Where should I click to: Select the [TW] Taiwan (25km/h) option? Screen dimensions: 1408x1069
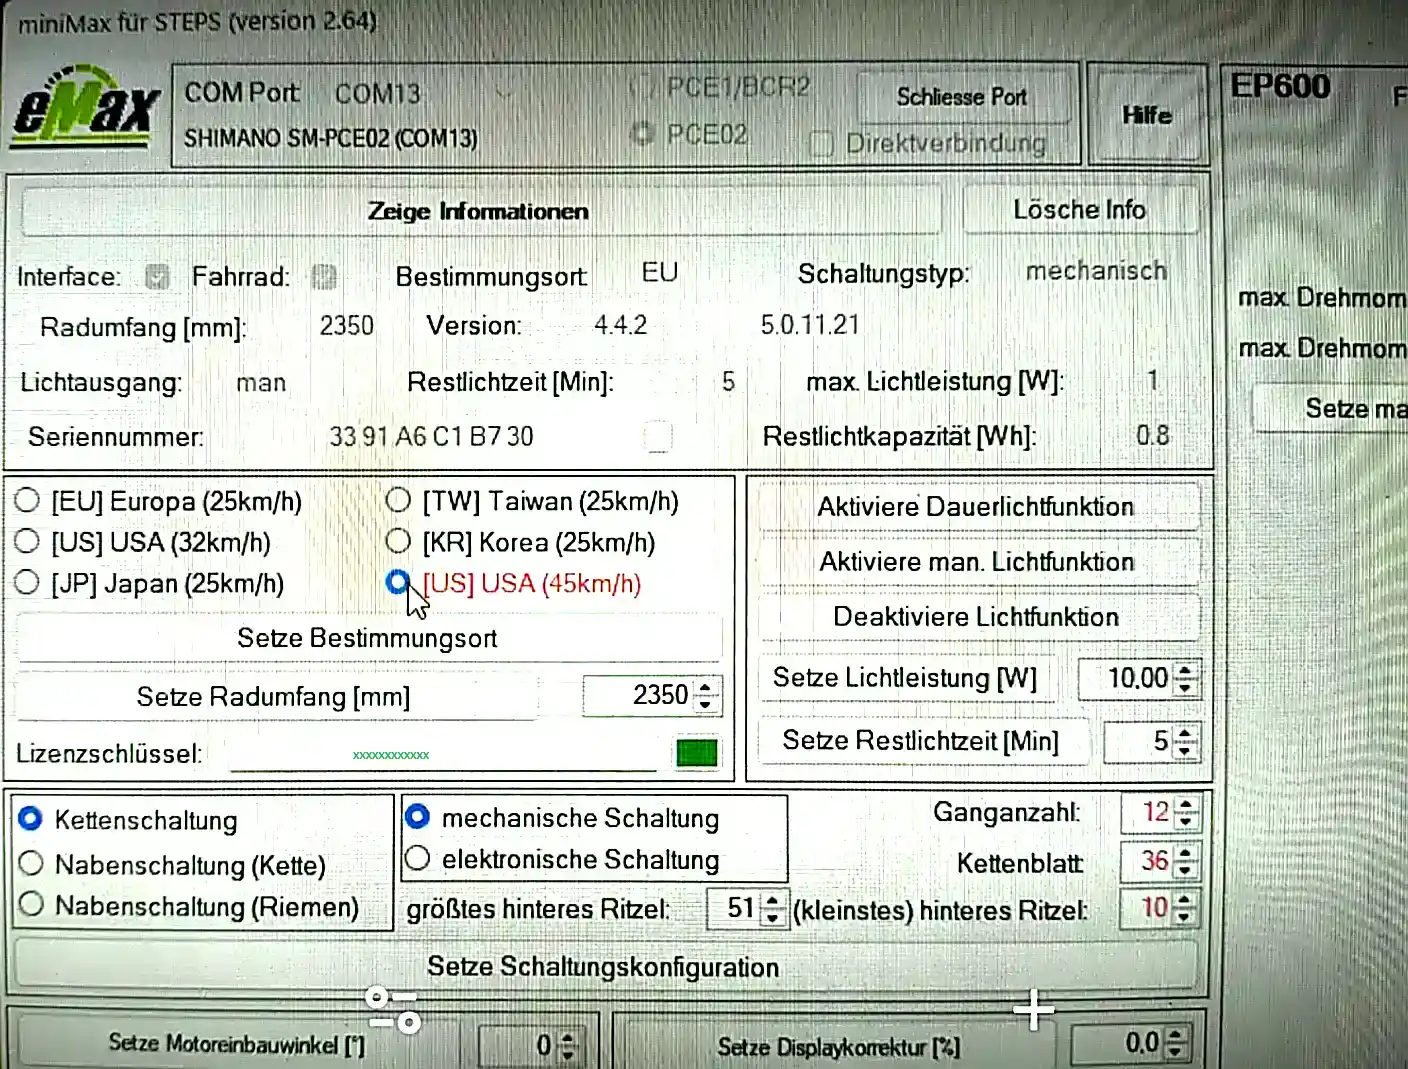click(398, 500)
